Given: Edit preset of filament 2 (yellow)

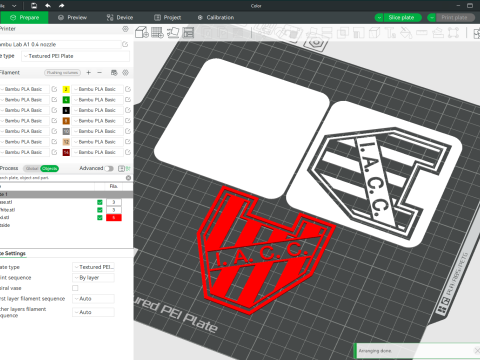Looking at the screenshot, I should click(128, 89).
